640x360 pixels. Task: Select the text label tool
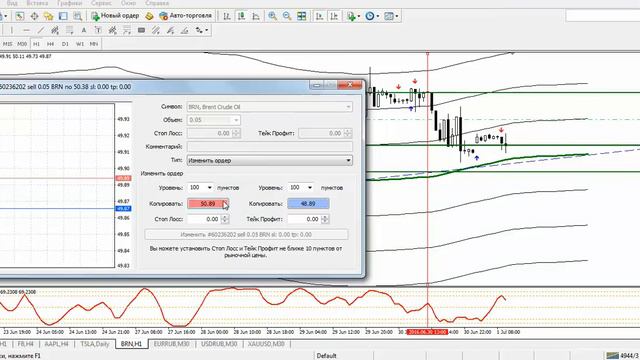98,30
